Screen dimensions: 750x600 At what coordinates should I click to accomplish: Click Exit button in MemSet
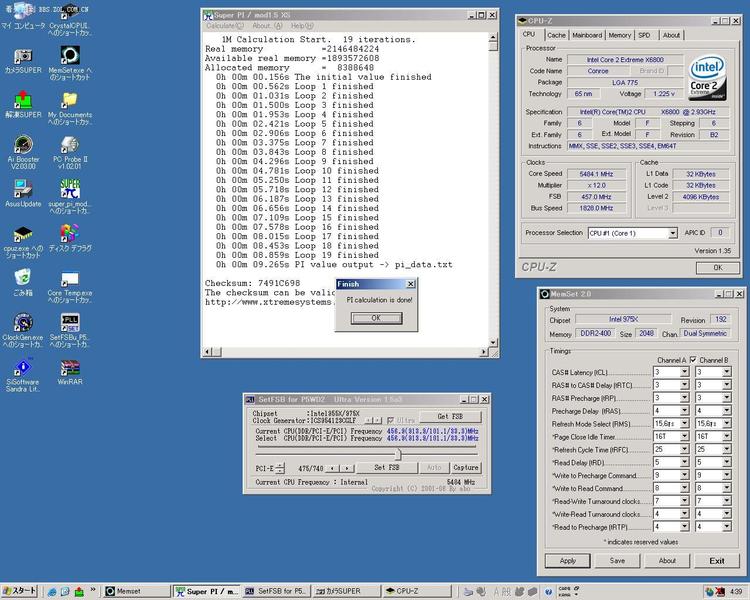click(717, 560)
